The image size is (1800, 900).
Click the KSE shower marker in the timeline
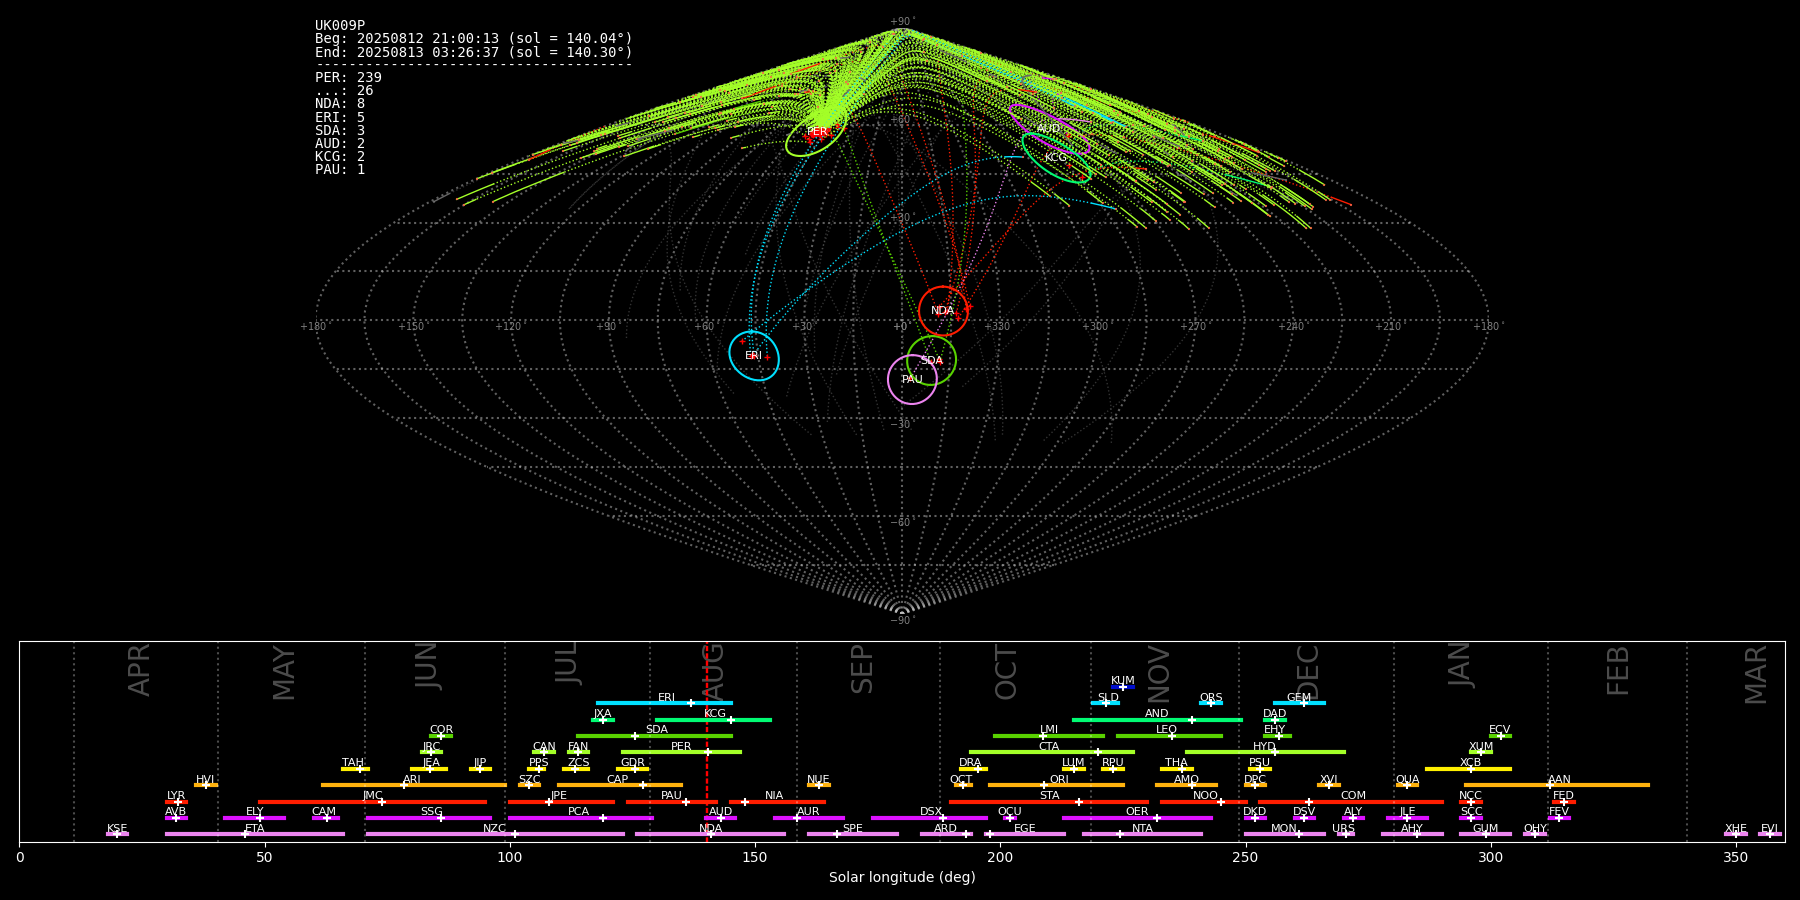coord(117,834)
